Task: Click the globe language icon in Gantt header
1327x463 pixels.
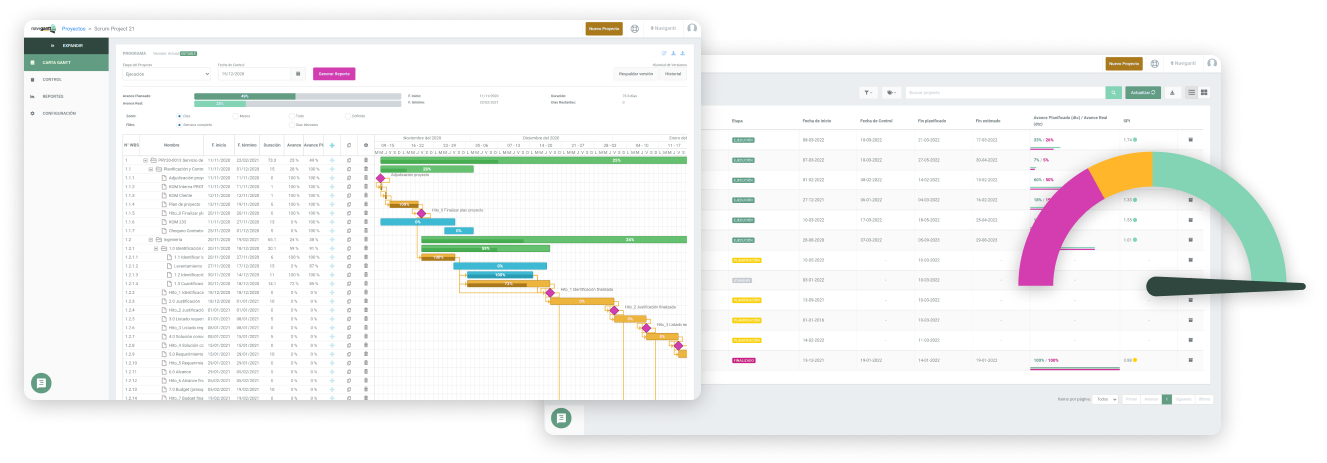Action: [634, 29]
